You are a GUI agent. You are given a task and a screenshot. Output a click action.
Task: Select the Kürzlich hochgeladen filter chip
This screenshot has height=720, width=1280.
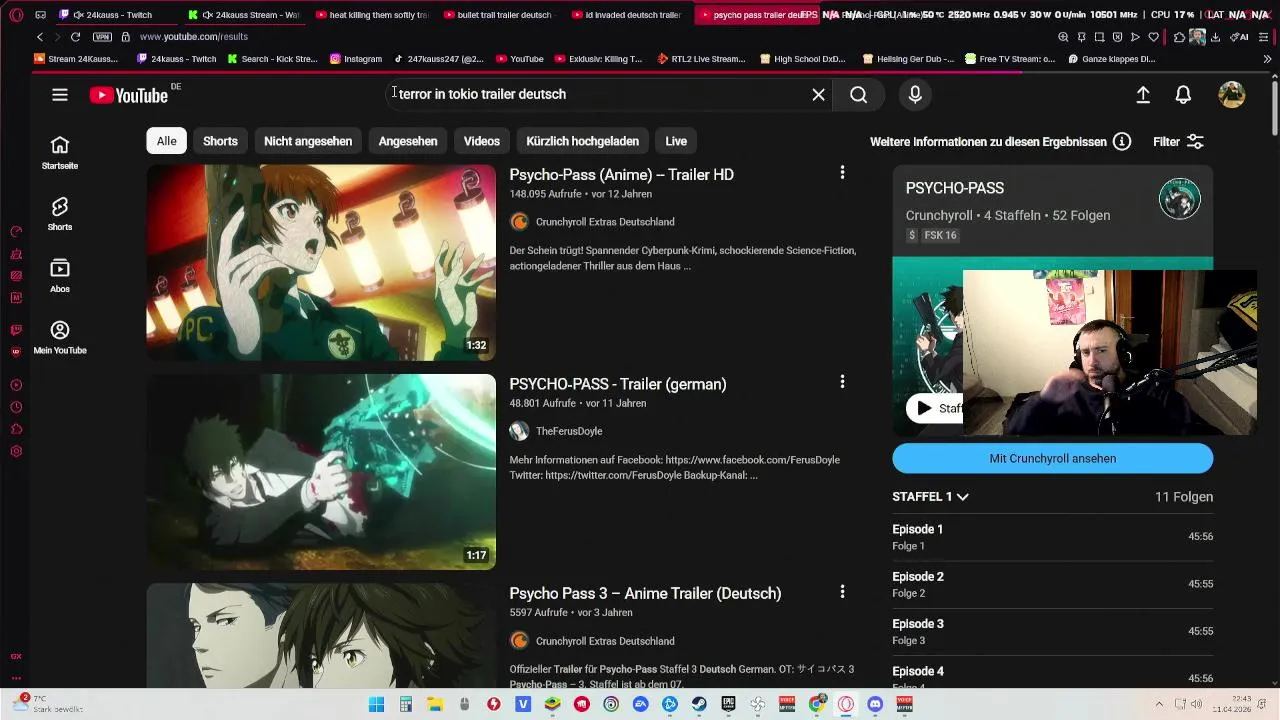coord(582,141)
